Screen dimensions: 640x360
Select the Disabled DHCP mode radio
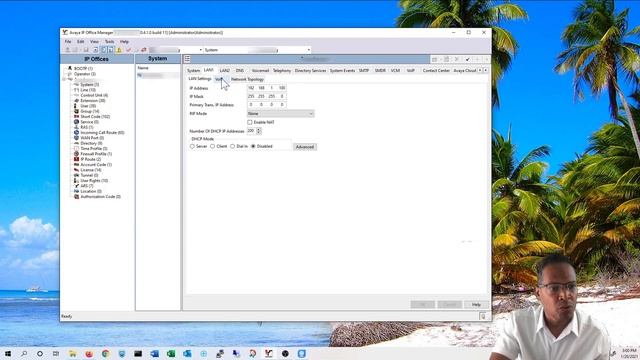[x=253, y=146]
